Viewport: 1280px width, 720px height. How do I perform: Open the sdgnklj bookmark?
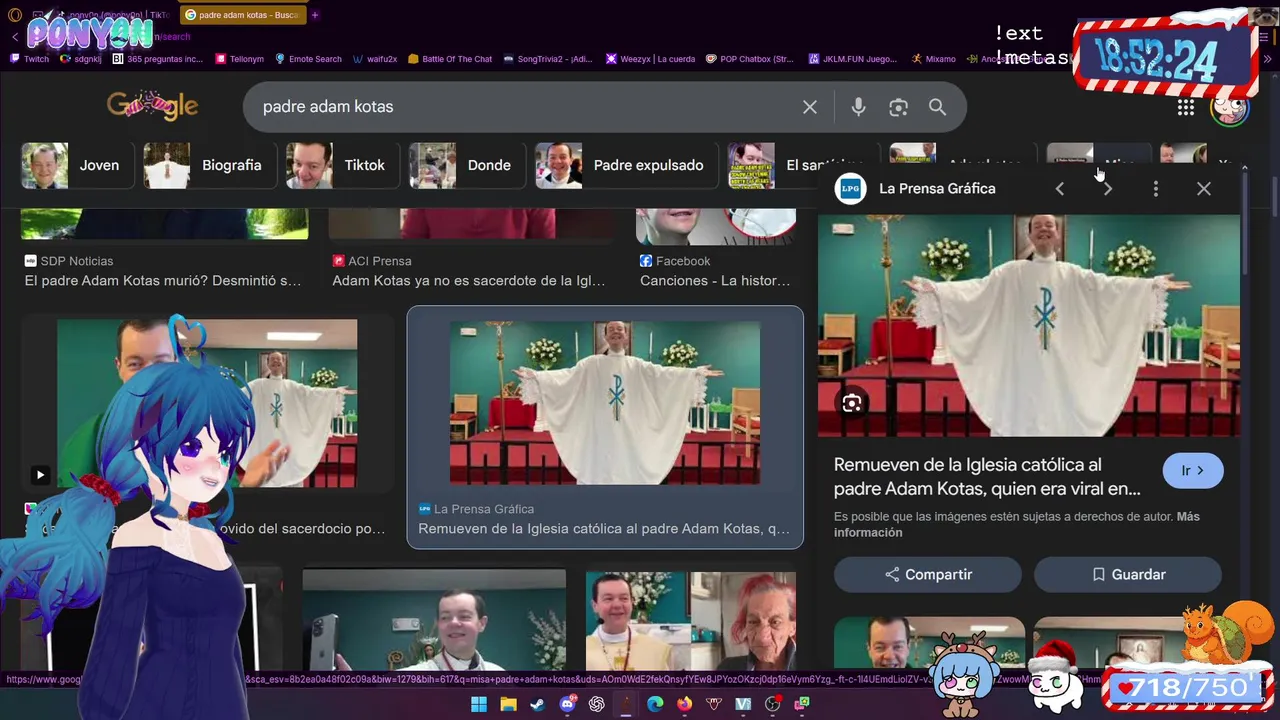tap(81, 59)
